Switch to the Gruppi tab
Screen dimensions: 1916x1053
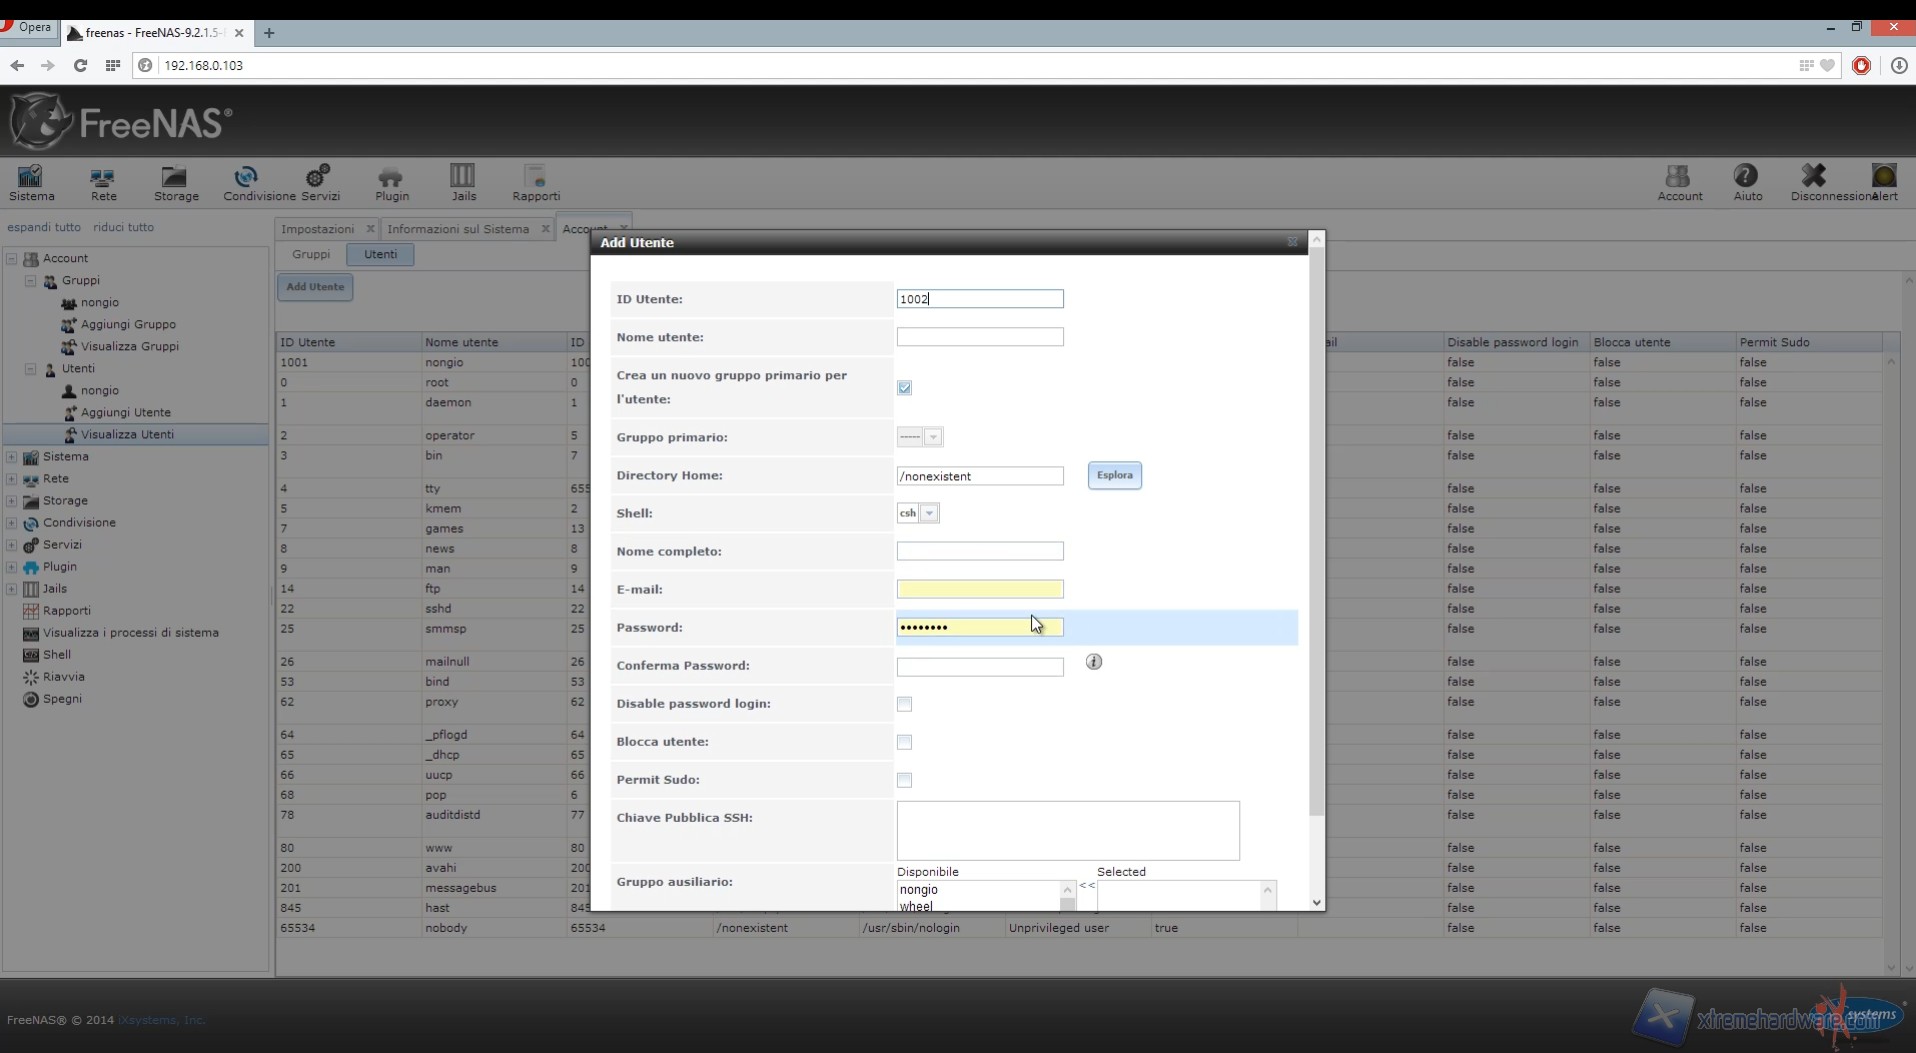tap(310, 254)
